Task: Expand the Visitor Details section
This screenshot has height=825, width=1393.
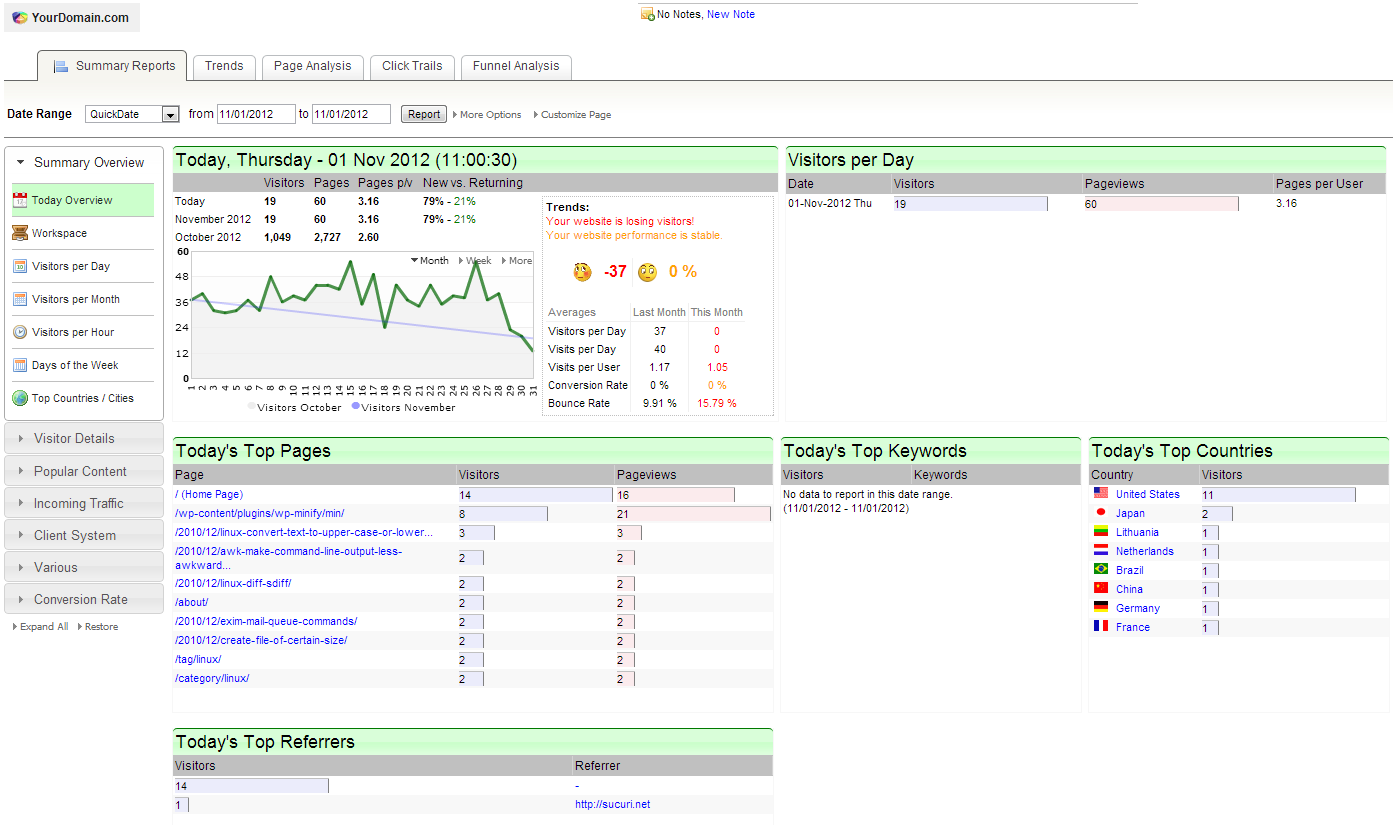Action: pyautogui.click(x=74, y=438)
